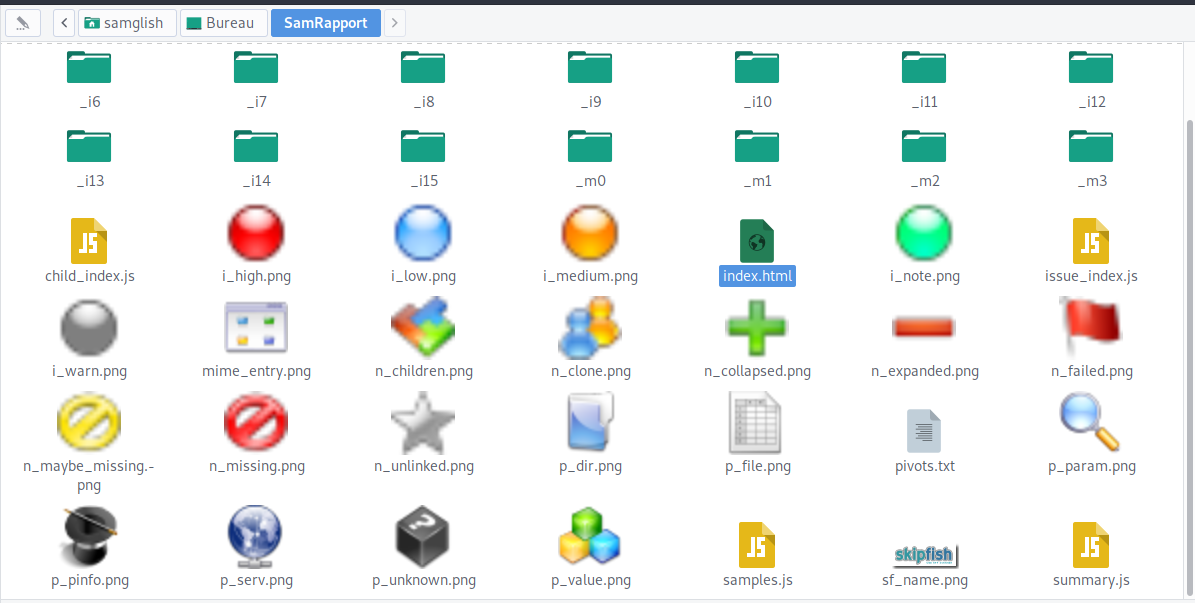The height and width of the screenshot is (603, 1195).
Task: Select the magnifier p_param.png thumbnail
Action: tap(1091, 423)
